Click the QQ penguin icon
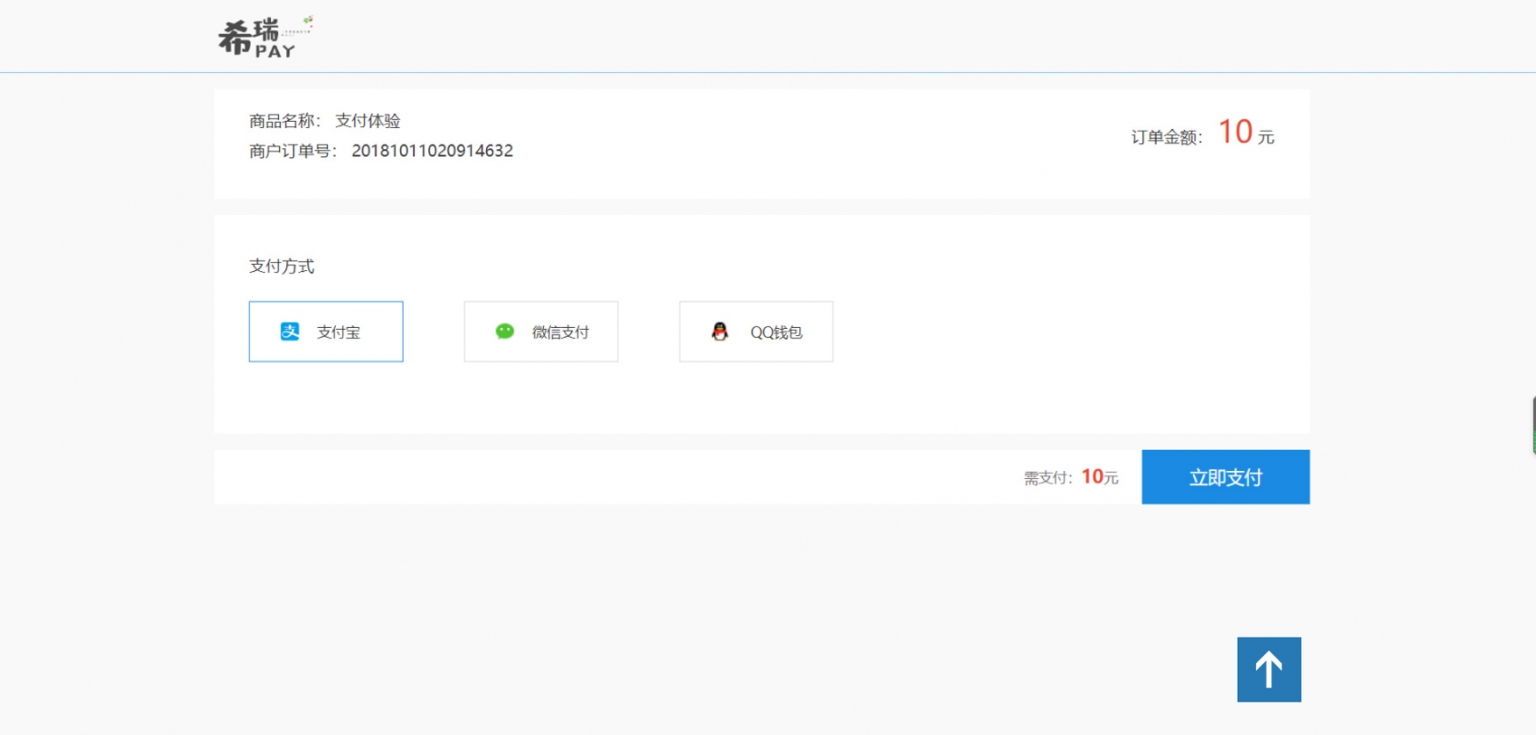The height and width of the screenshot is (735, 1536). (720, 332)
